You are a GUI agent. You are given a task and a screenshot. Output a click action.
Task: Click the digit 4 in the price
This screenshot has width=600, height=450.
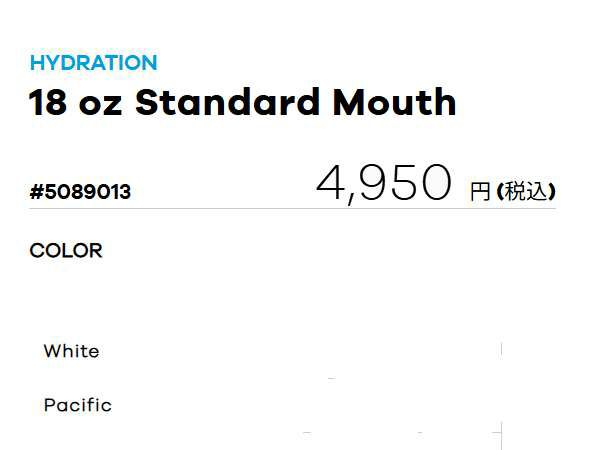(332, 184)
